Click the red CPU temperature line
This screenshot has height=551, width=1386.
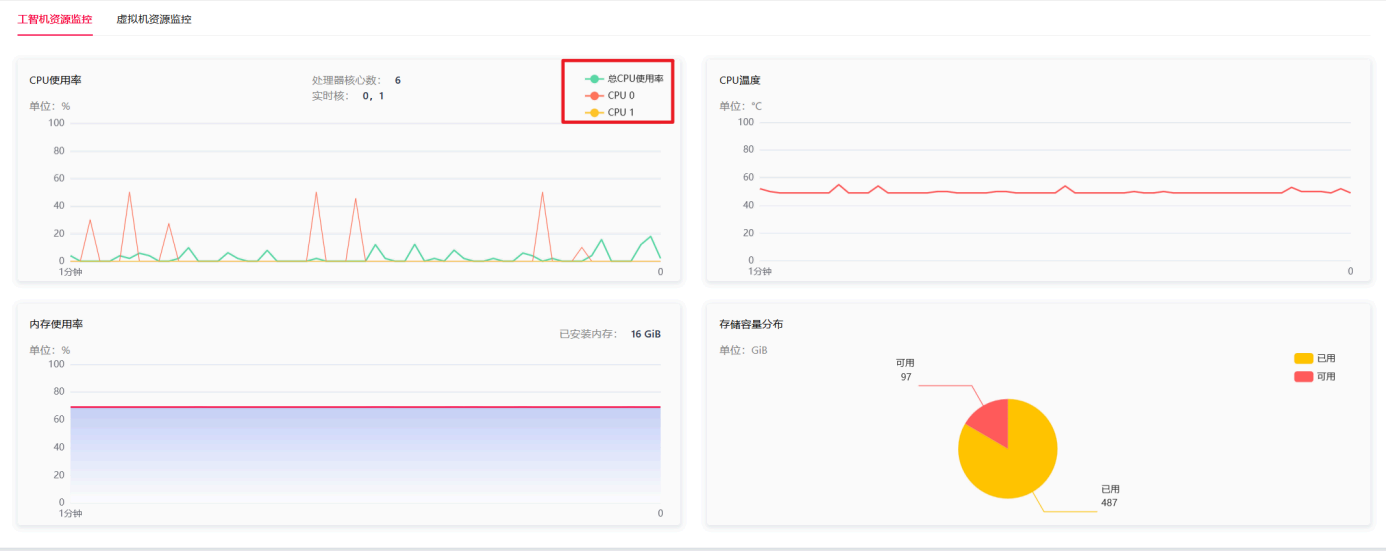click(x=1055, y=192)
